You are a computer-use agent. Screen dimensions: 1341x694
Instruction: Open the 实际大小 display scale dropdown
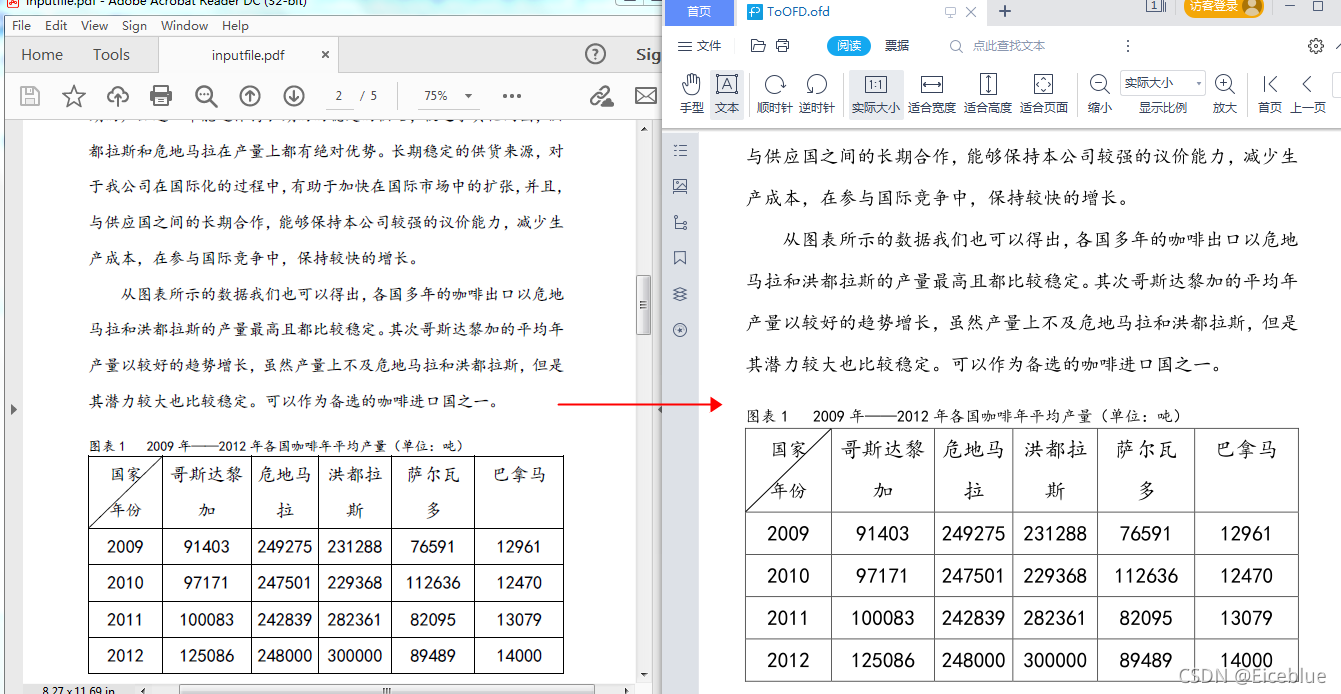click(x=1163, y=83)
